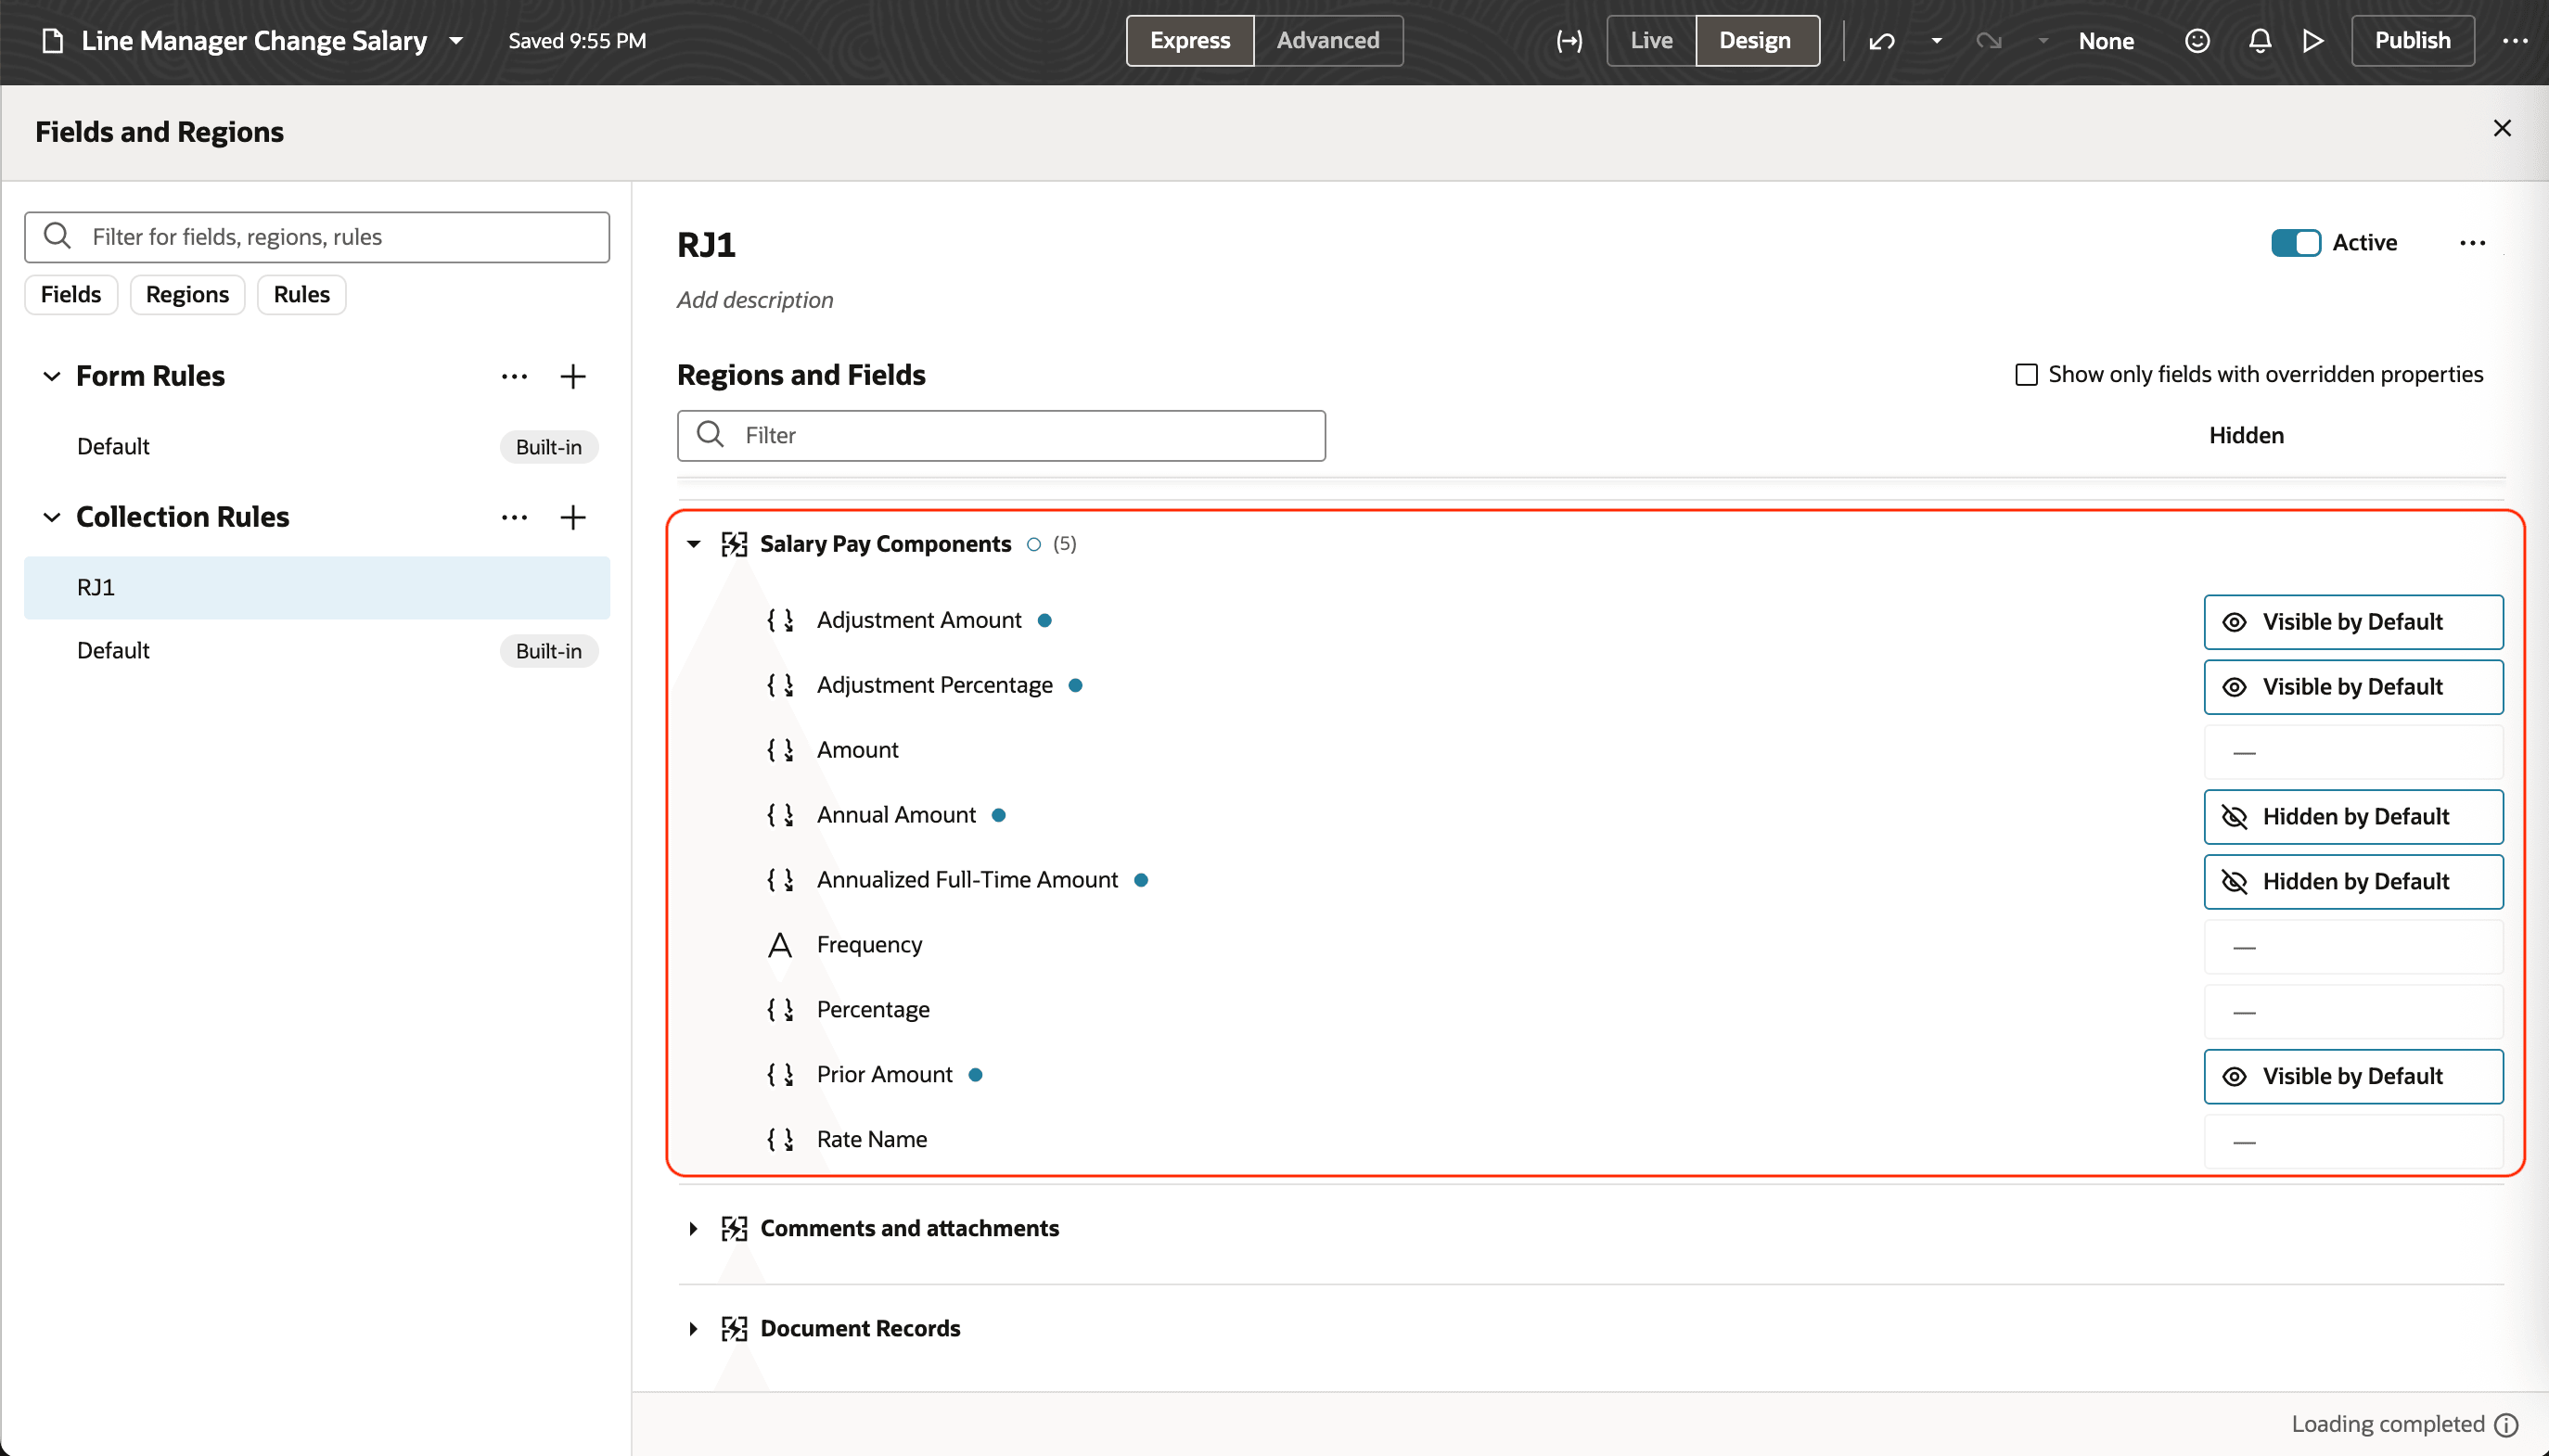
Task: Click the smiley feedback icon
Action: coord(2197,41)
